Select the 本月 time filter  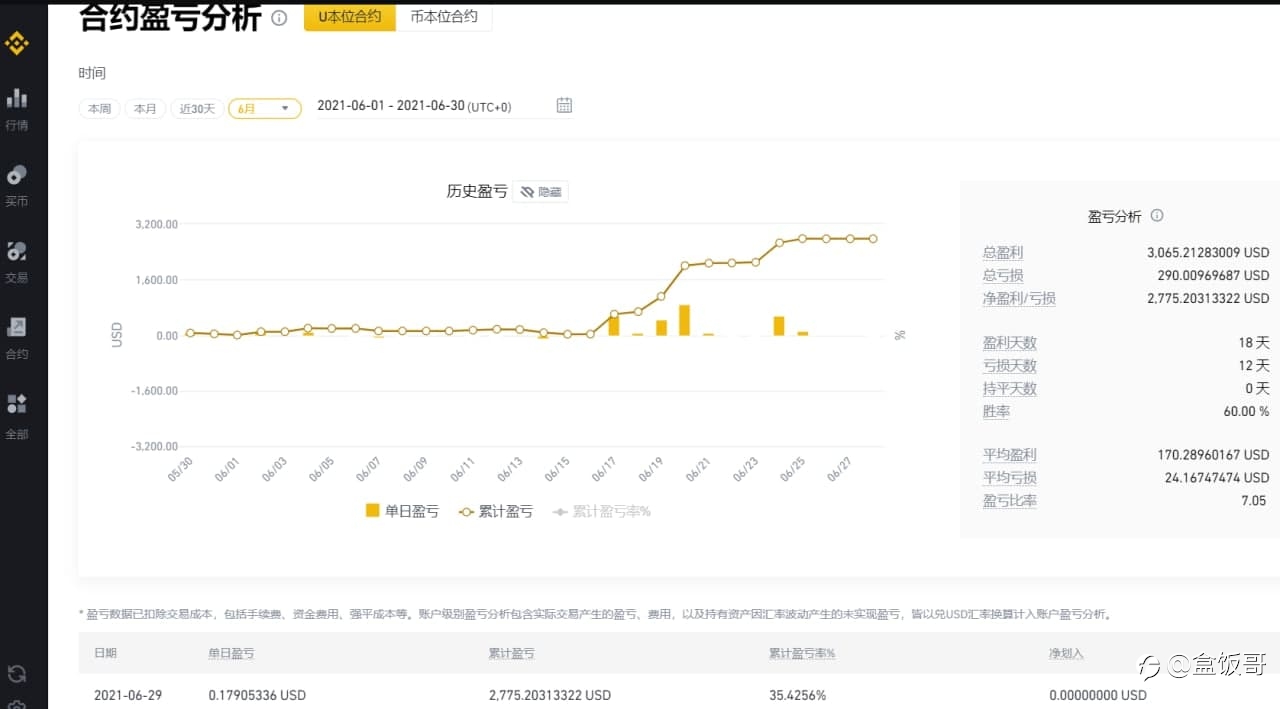coord(145,109)
